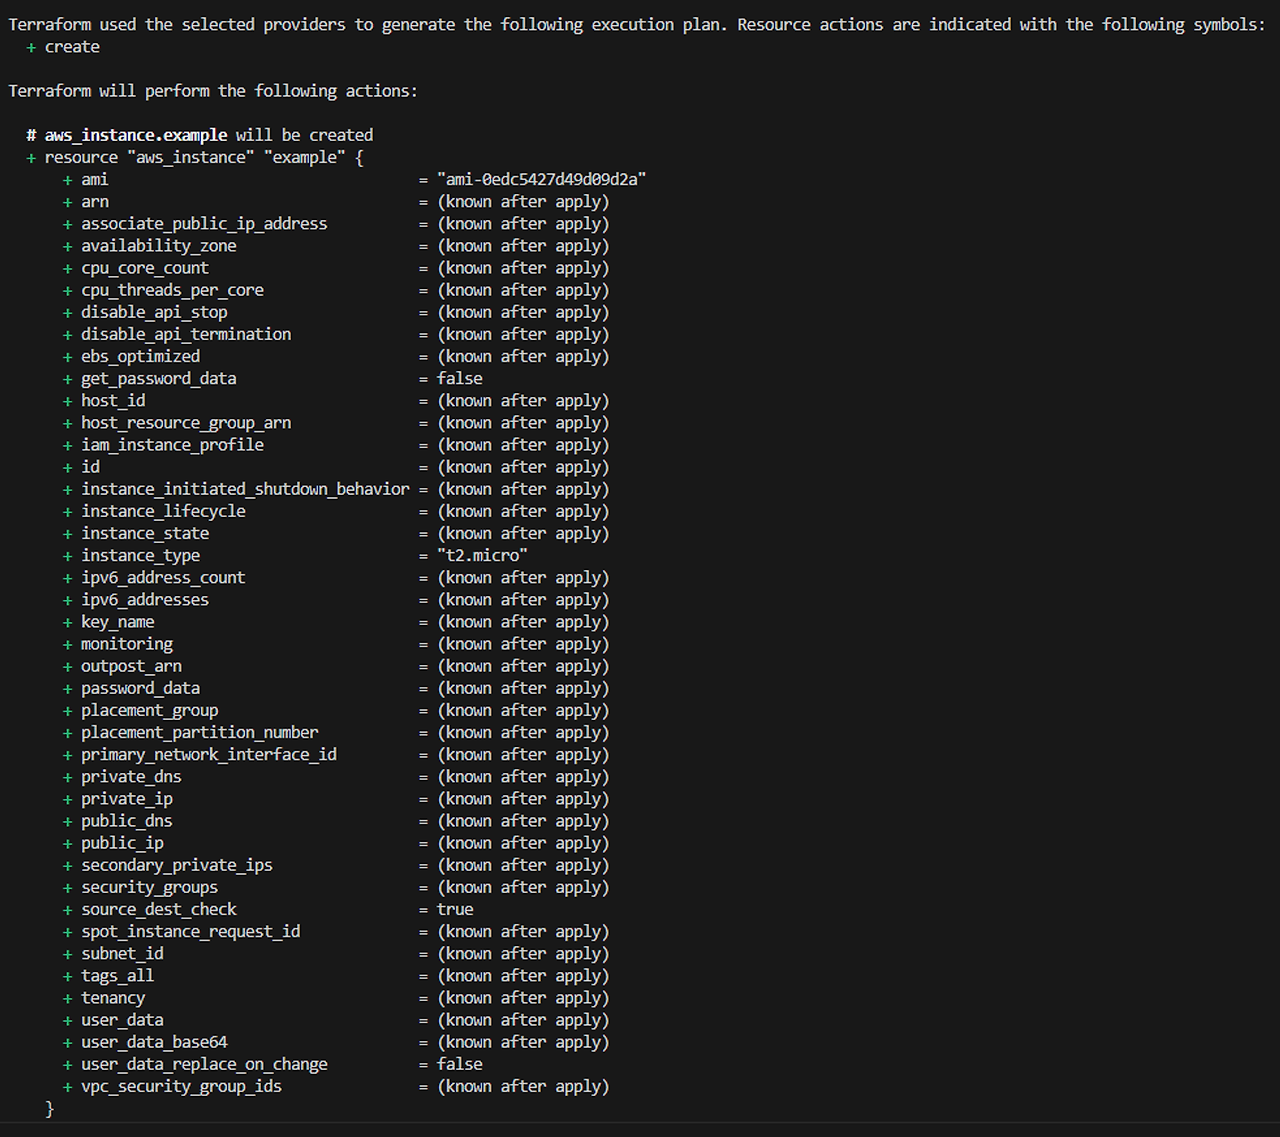Click the attribute name "arn"
This screenshot has height=1137, width=1280.
coord(95,201)
